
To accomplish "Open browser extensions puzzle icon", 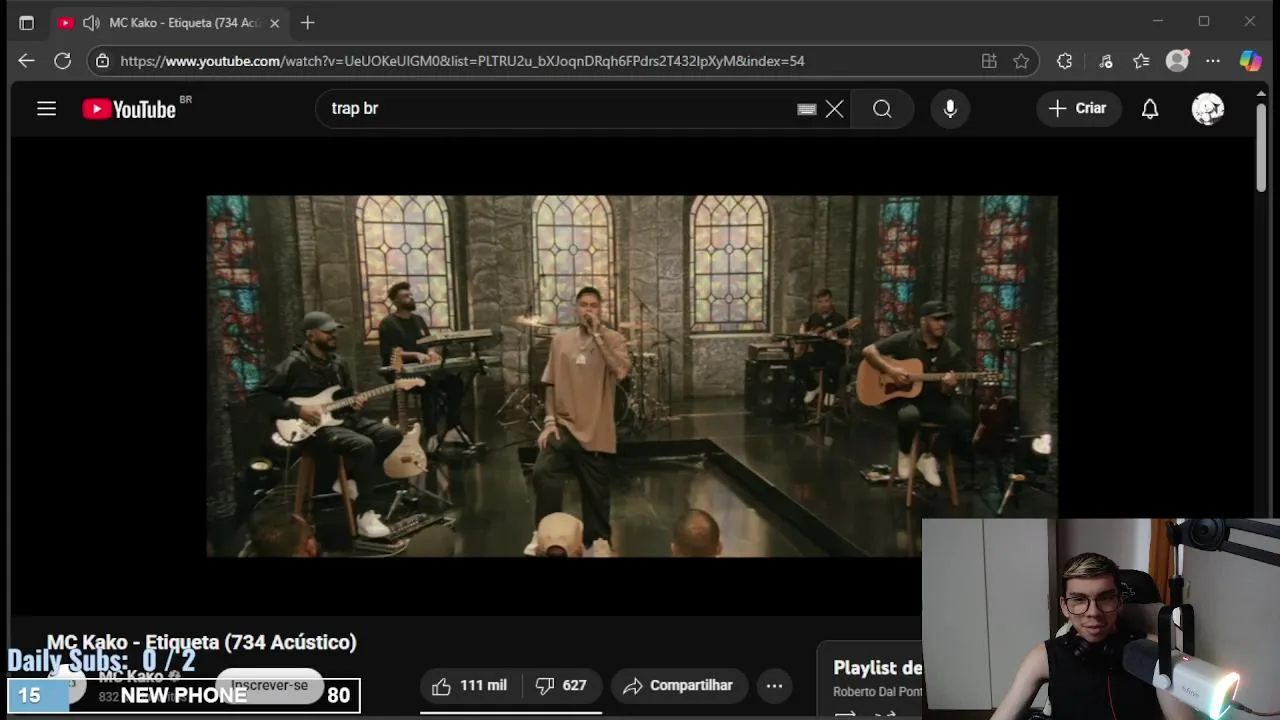I will pyautogui.click(x=1064, y=61).
